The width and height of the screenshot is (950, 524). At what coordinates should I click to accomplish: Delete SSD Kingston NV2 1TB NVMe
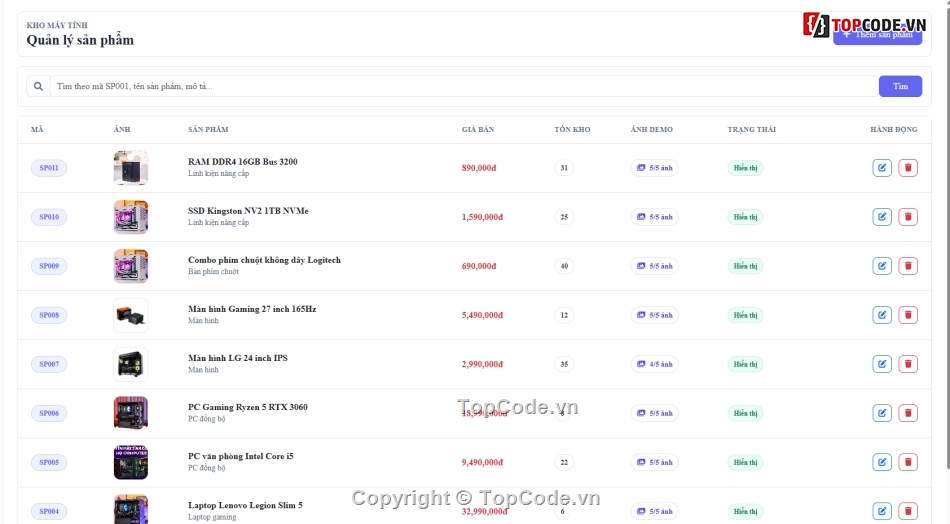pos(908,217)
